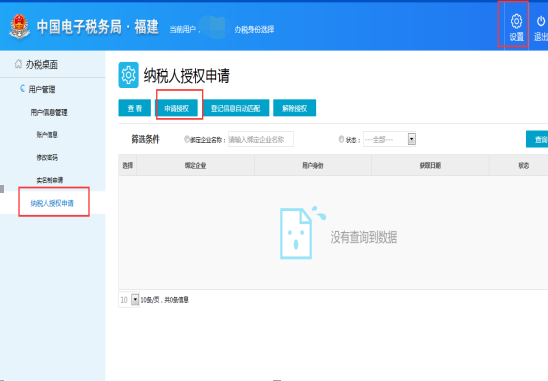Click the 申请授权 button
Screen dimensions: 548x381
(176, 108)
